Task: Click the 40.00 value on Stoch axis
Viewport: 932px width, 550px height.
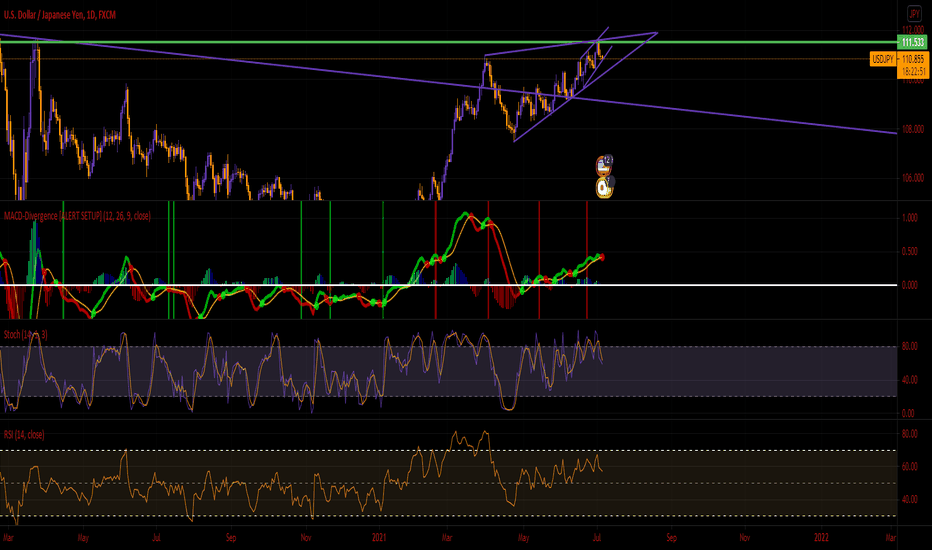Action: (x=909, y=379)
